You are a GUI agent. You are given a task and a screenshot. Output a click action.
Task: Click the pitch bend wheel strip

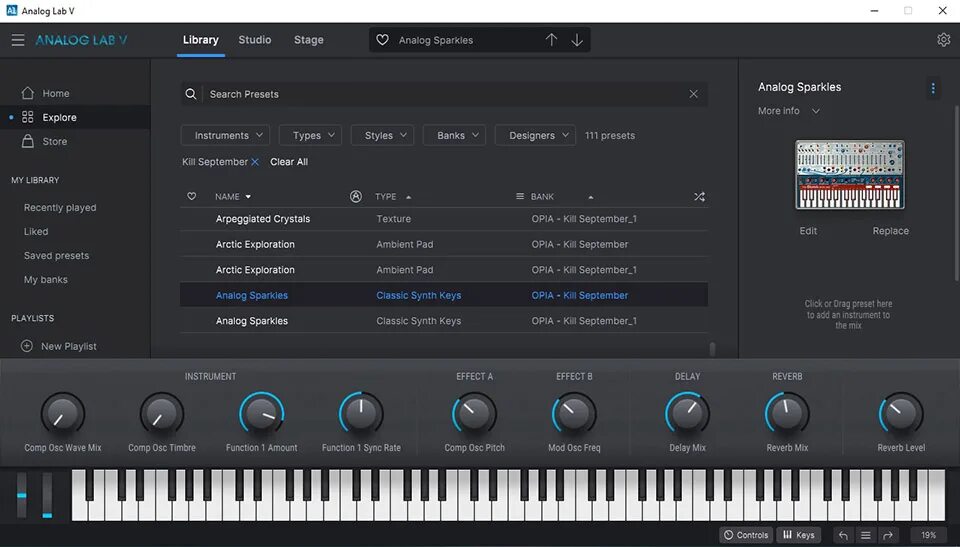tap(22, 495)
